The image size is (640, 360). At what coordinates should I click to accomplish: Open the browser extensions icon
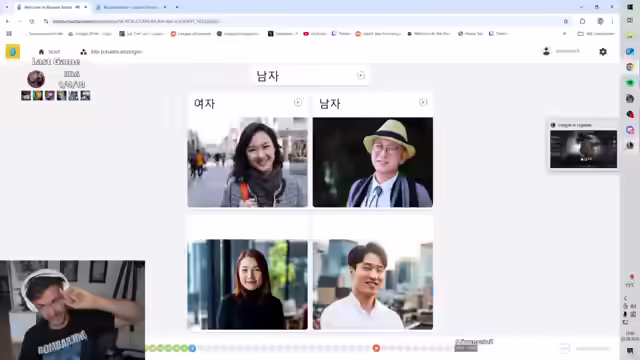pos(582,21)
